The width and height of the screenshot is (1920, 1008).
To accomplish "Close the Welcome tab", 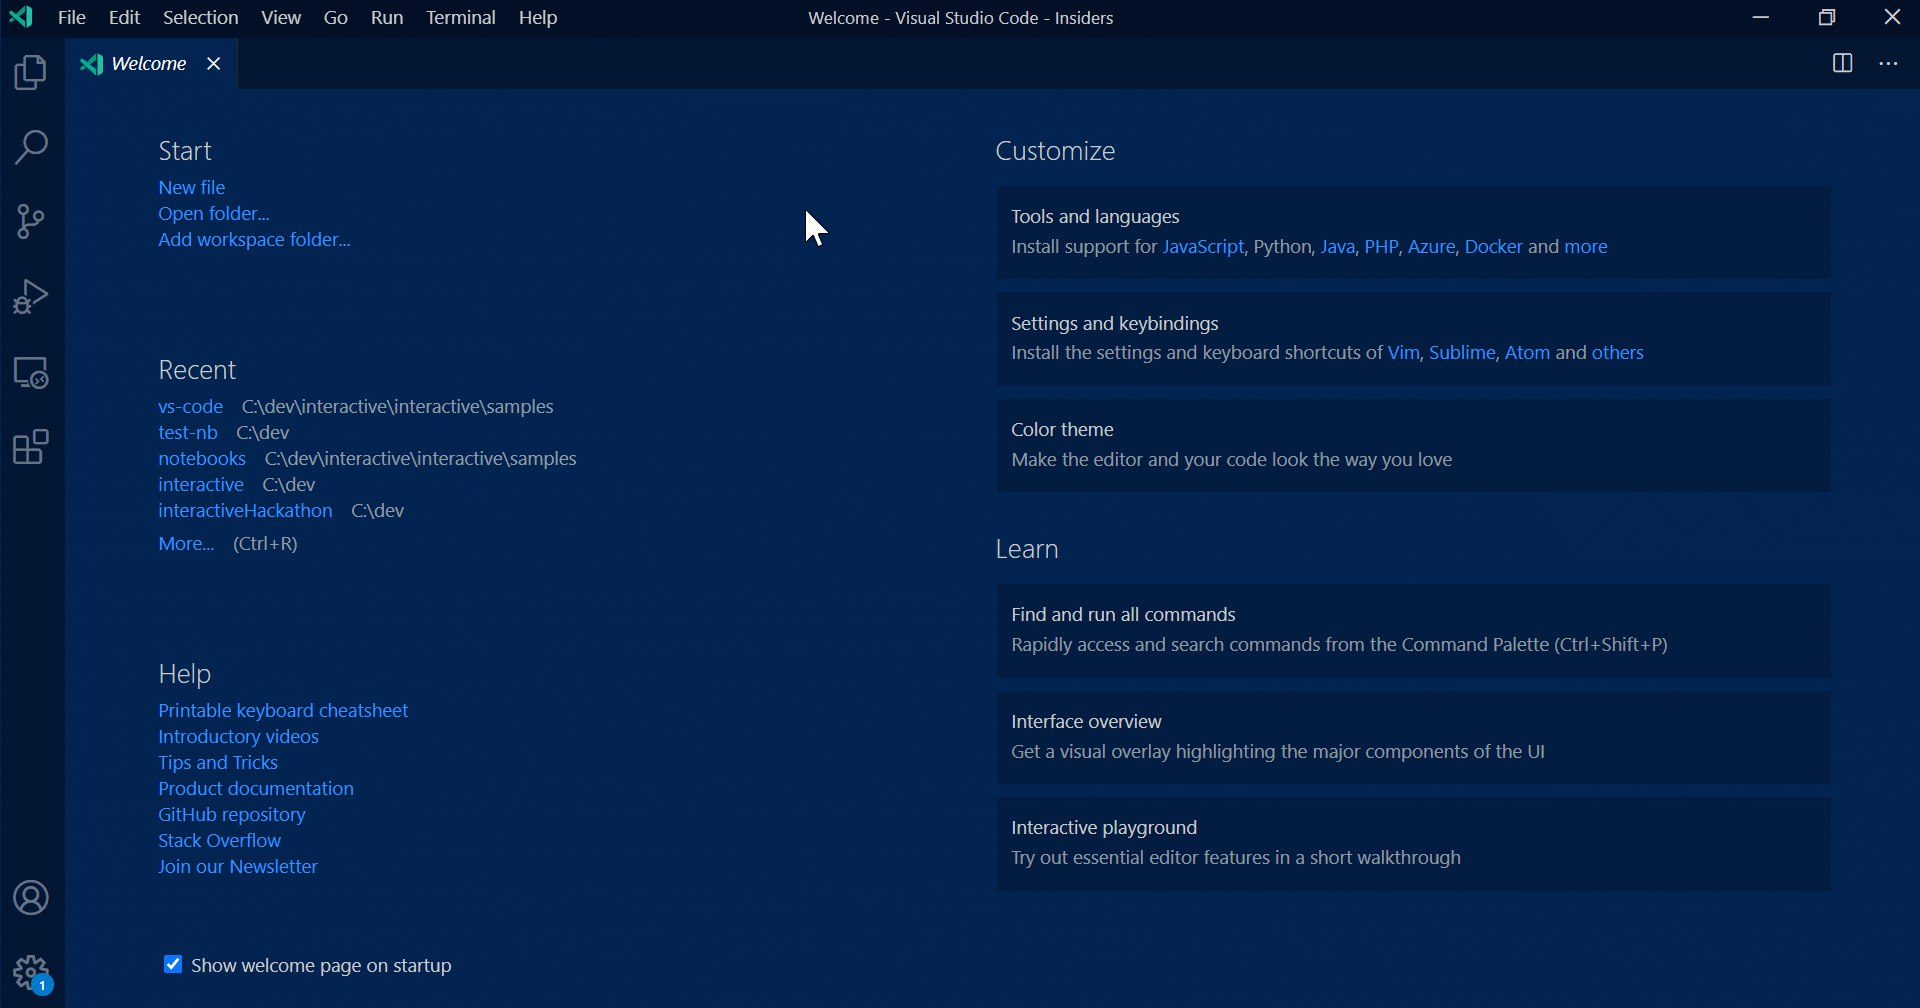I will pyautogui.click(x=214, y=64).
